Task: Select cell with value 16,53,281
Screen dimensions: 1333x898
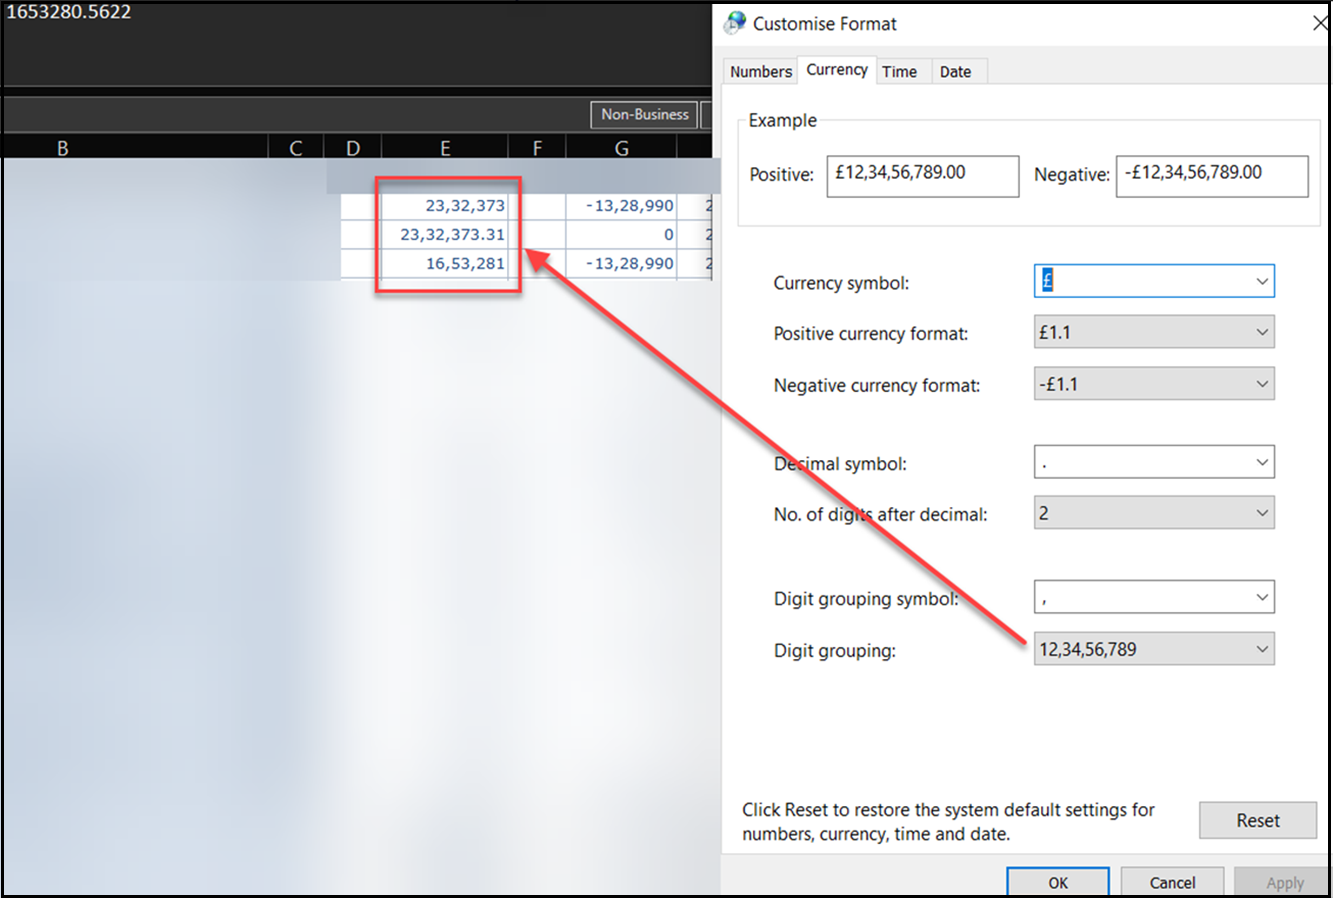Action: [x=445, y=263]
